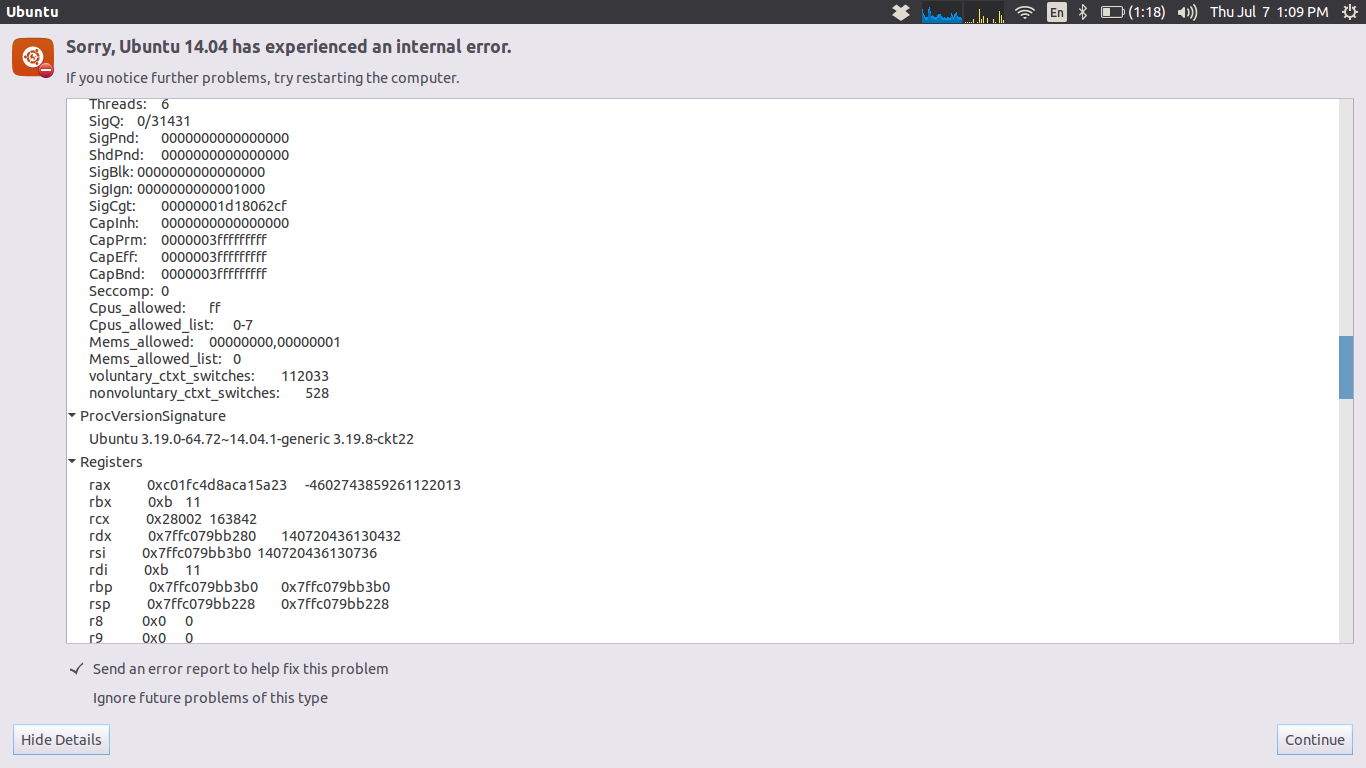Select the Mems_allowed value line
The width and height of the screenshot is (1366, 768).
(x=215, y=342)
